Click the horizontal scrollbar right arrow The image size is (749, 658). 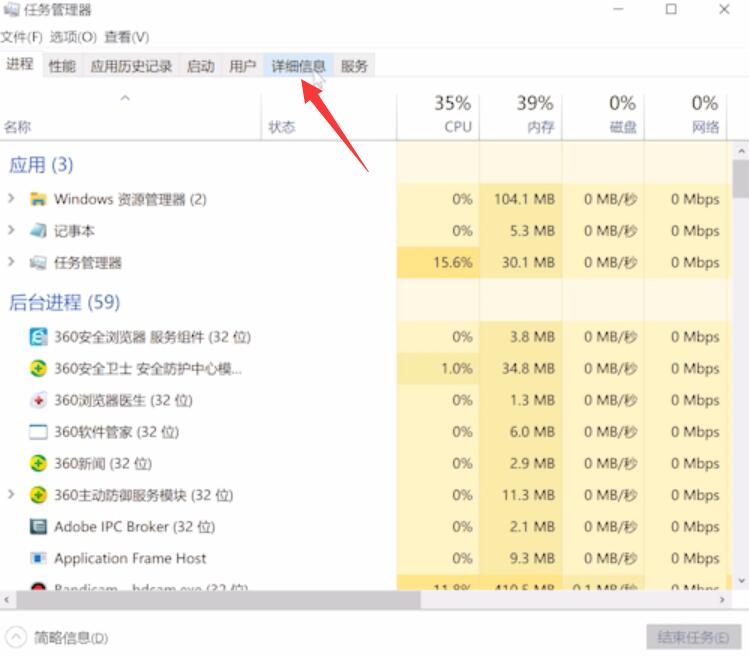click(x=722, y=600)
